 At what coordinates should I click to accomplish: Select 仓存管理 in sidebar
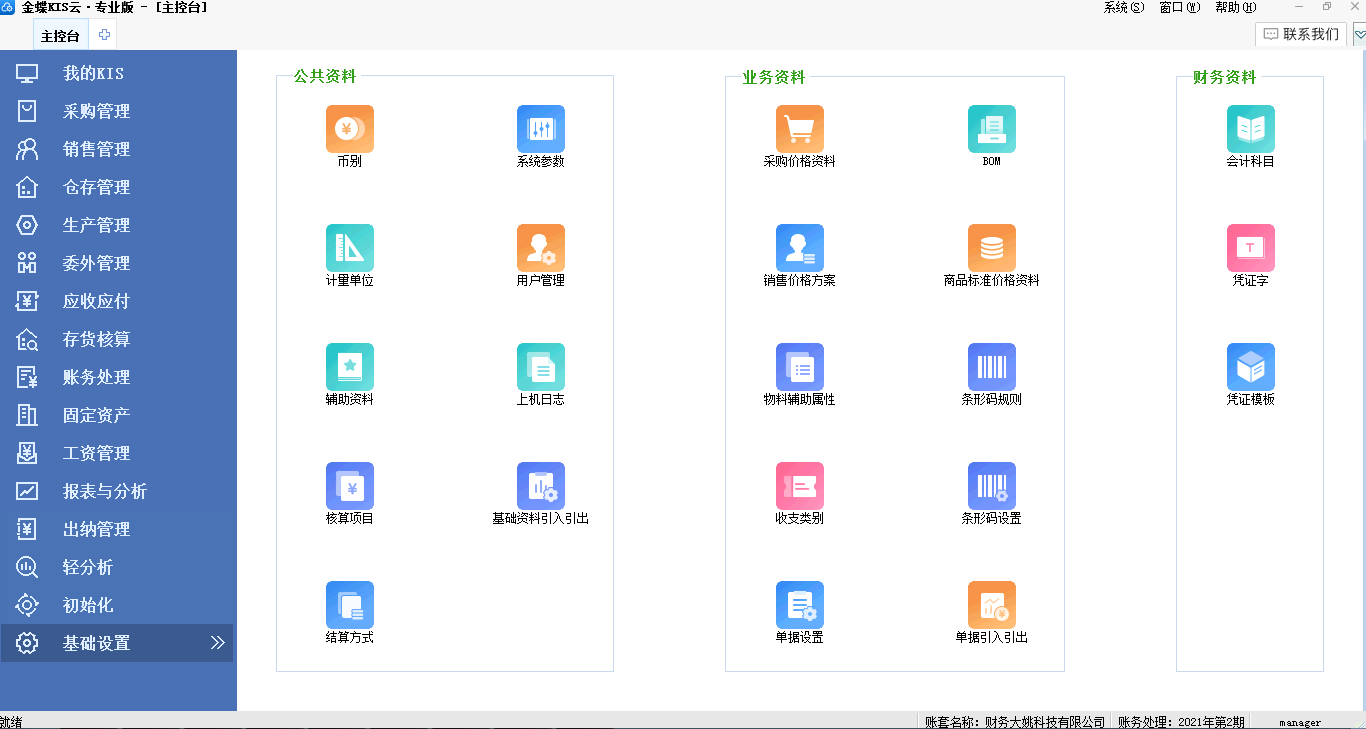[118, 187]
